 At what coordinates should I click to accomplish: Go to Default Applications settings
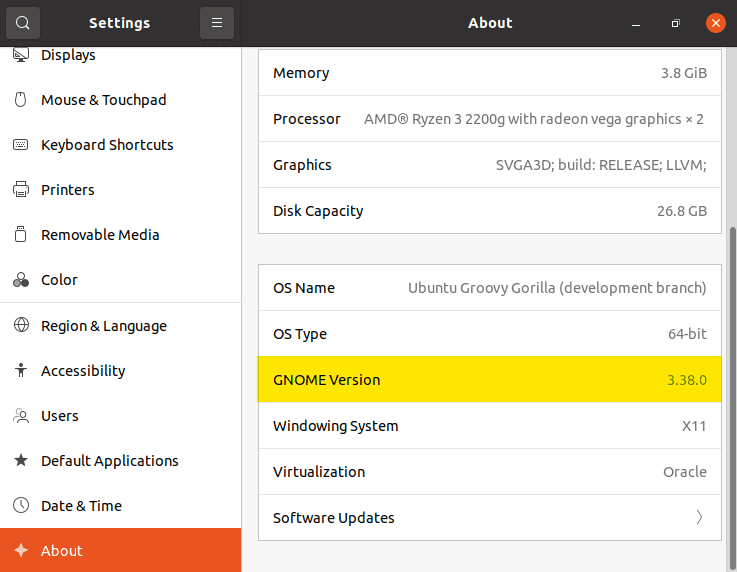coord(120,461)
